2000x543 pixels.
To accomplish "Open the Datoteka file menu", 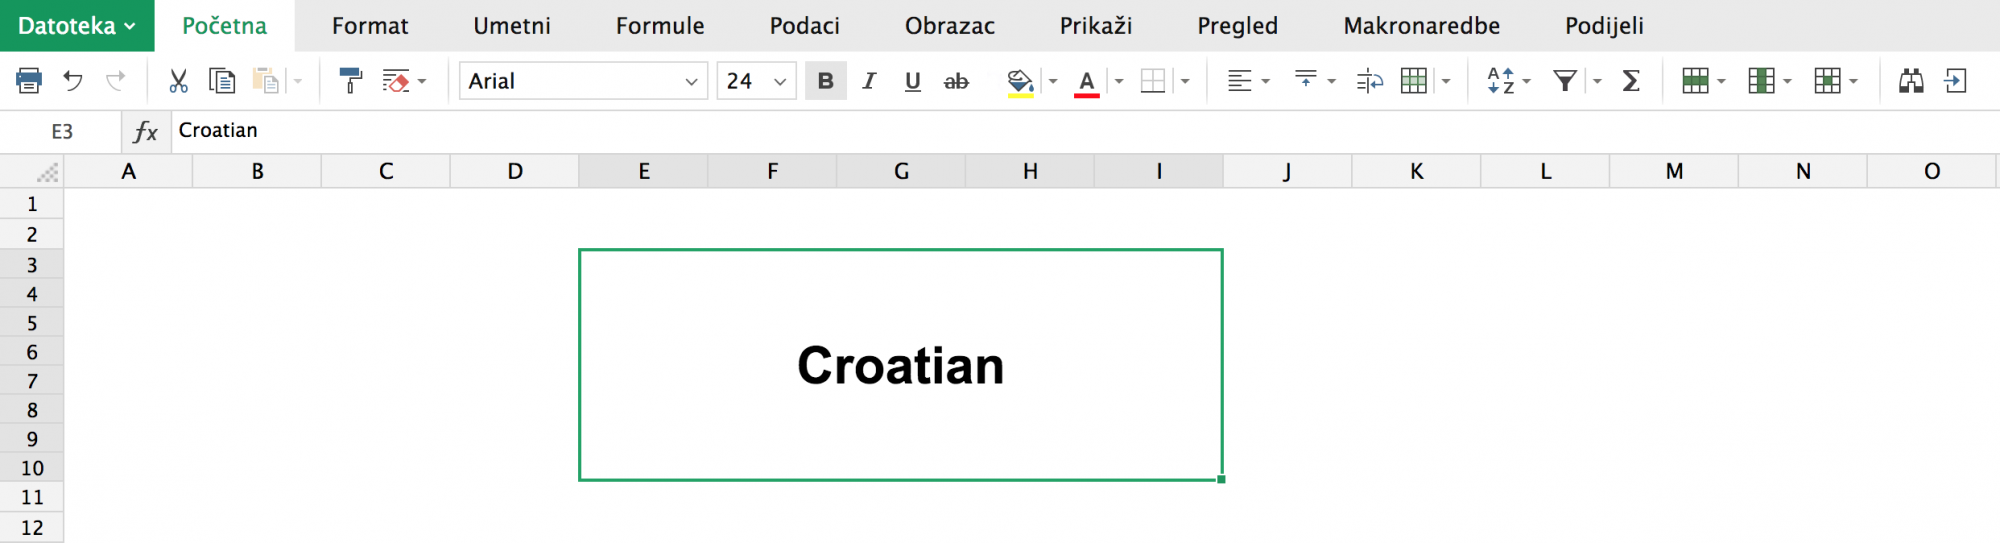I will (x=76, y=26).
